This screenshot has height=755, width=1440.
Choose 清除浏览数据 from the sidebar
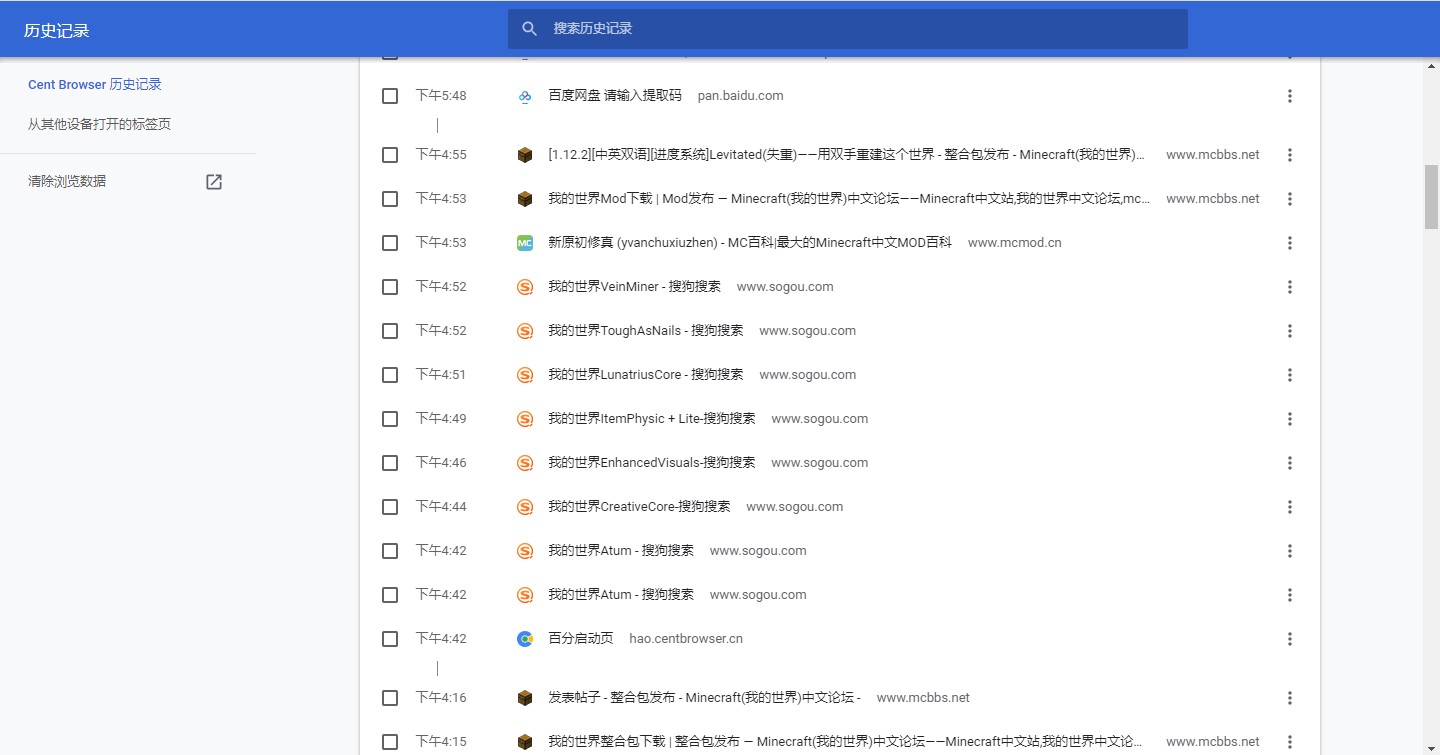(67, 182)
